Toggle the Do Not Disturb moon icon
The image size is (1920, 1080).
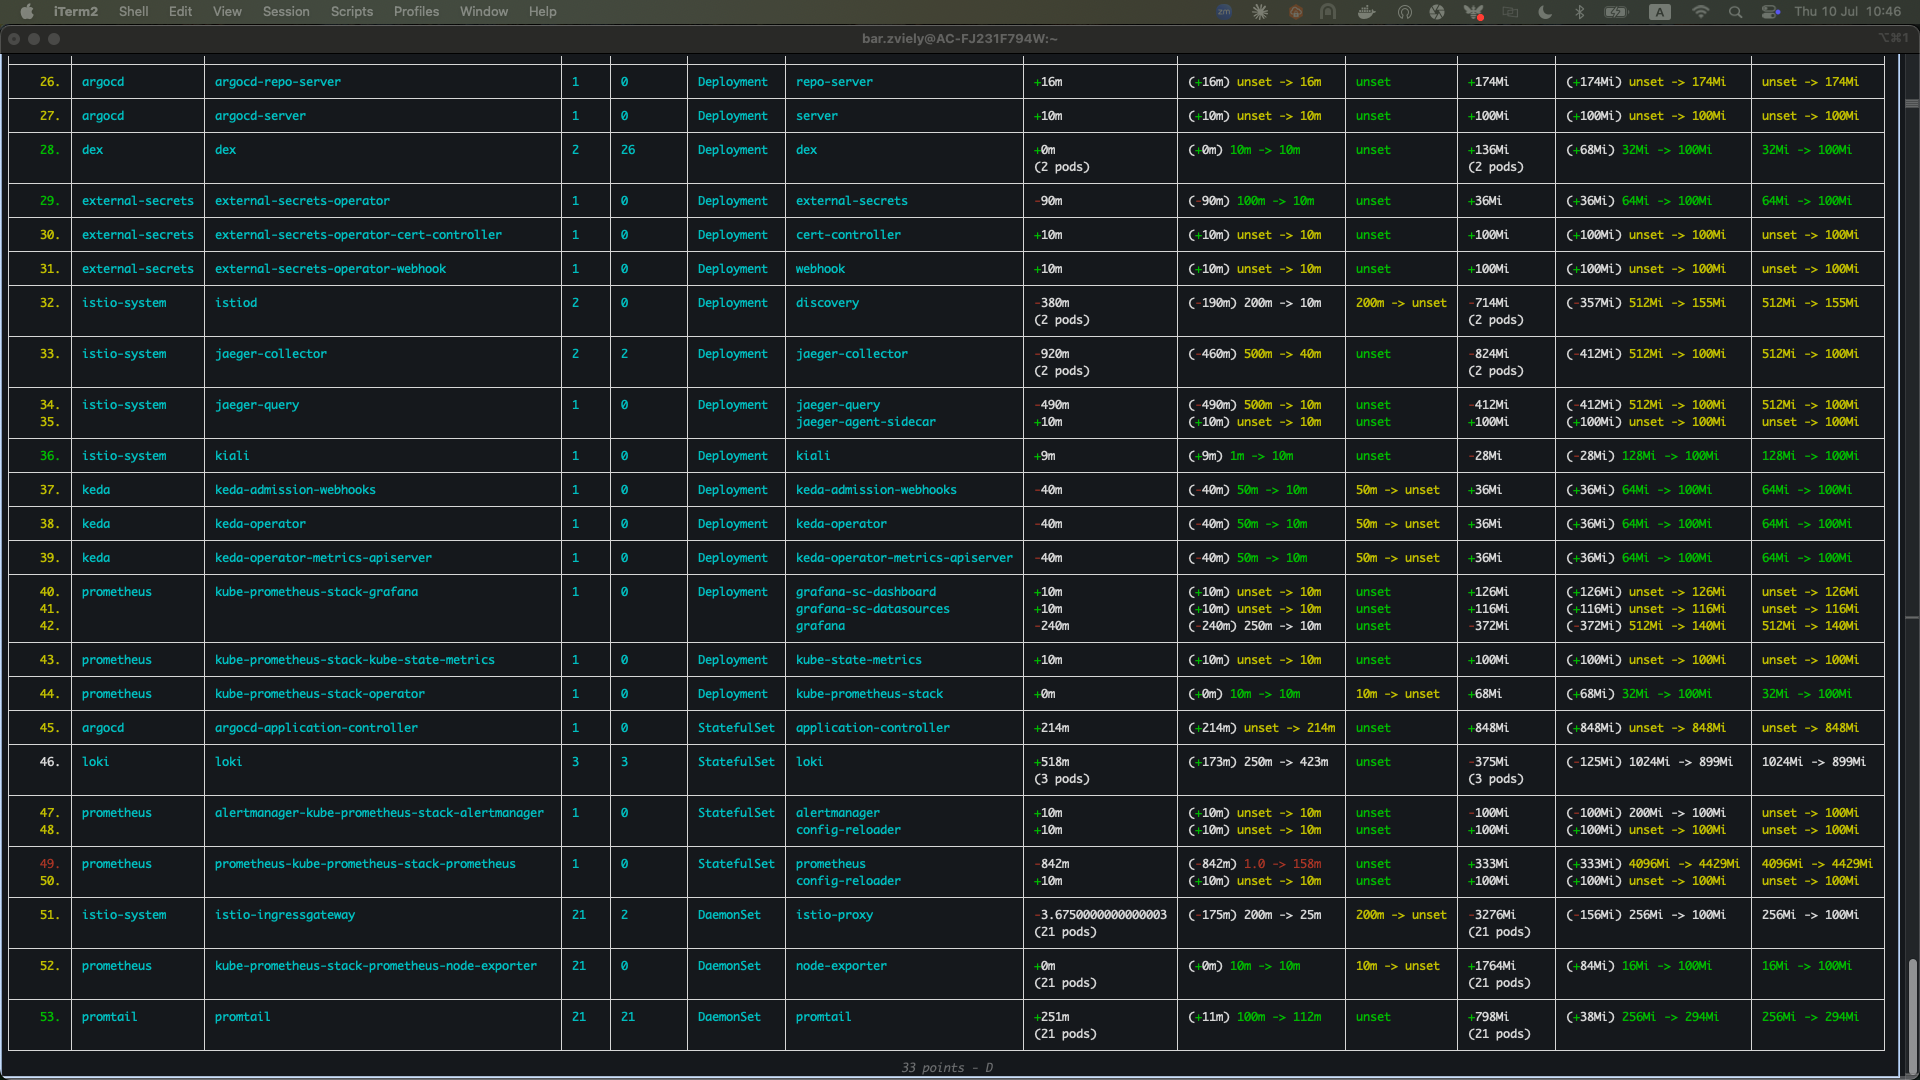click(x=1545, y=11)
